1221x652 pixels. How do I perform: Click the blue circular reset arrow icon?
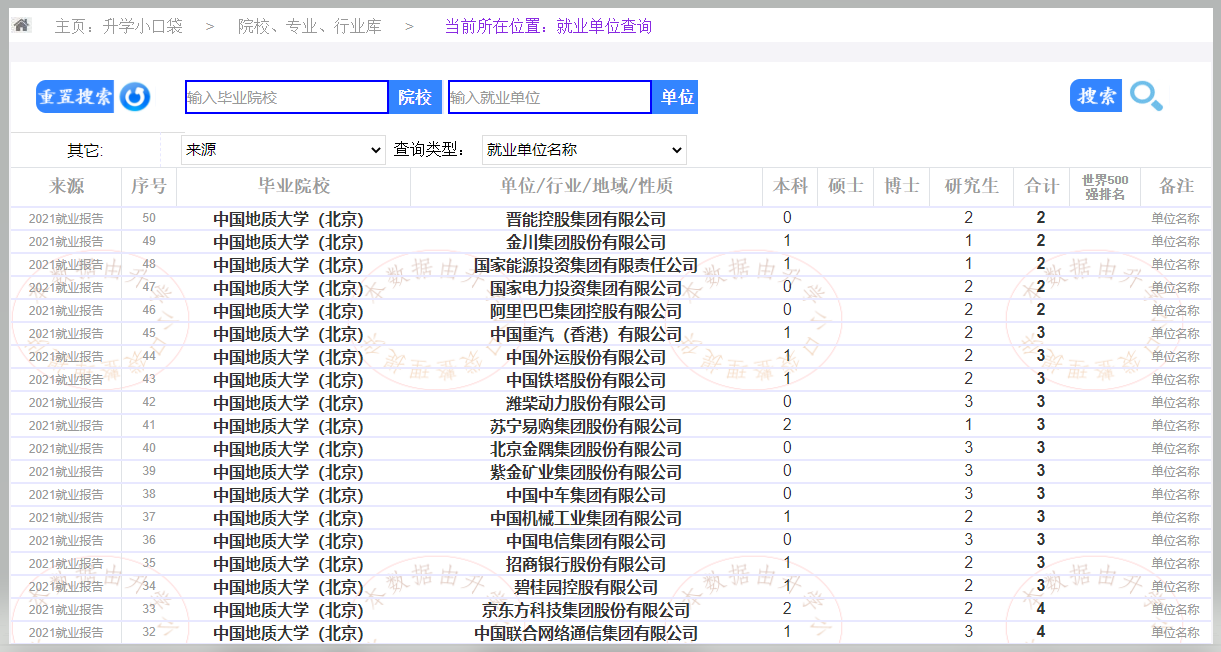tap(135, 97)
